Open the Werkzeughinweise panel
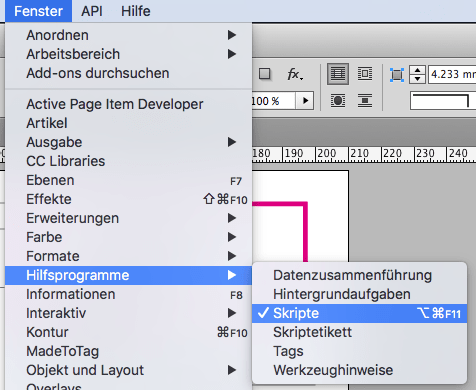 coord(359,370)
